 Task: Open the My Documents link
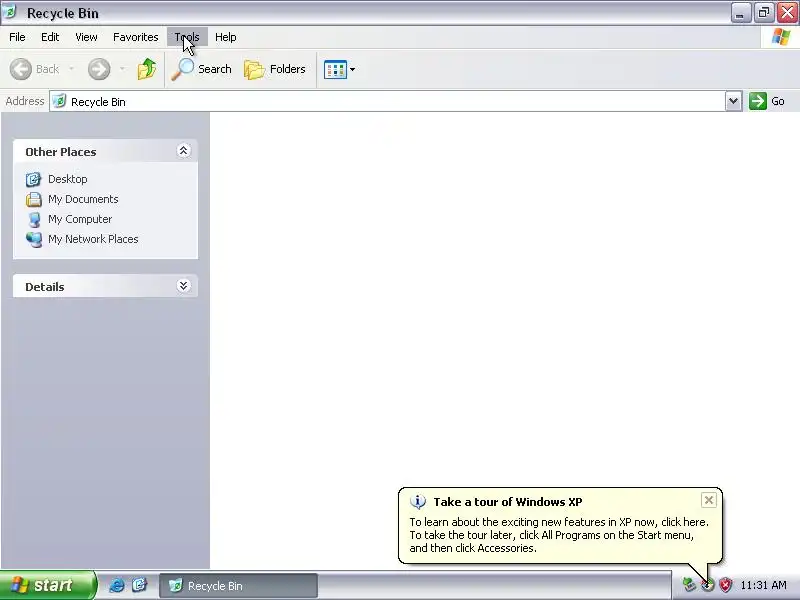coord(83,199)
